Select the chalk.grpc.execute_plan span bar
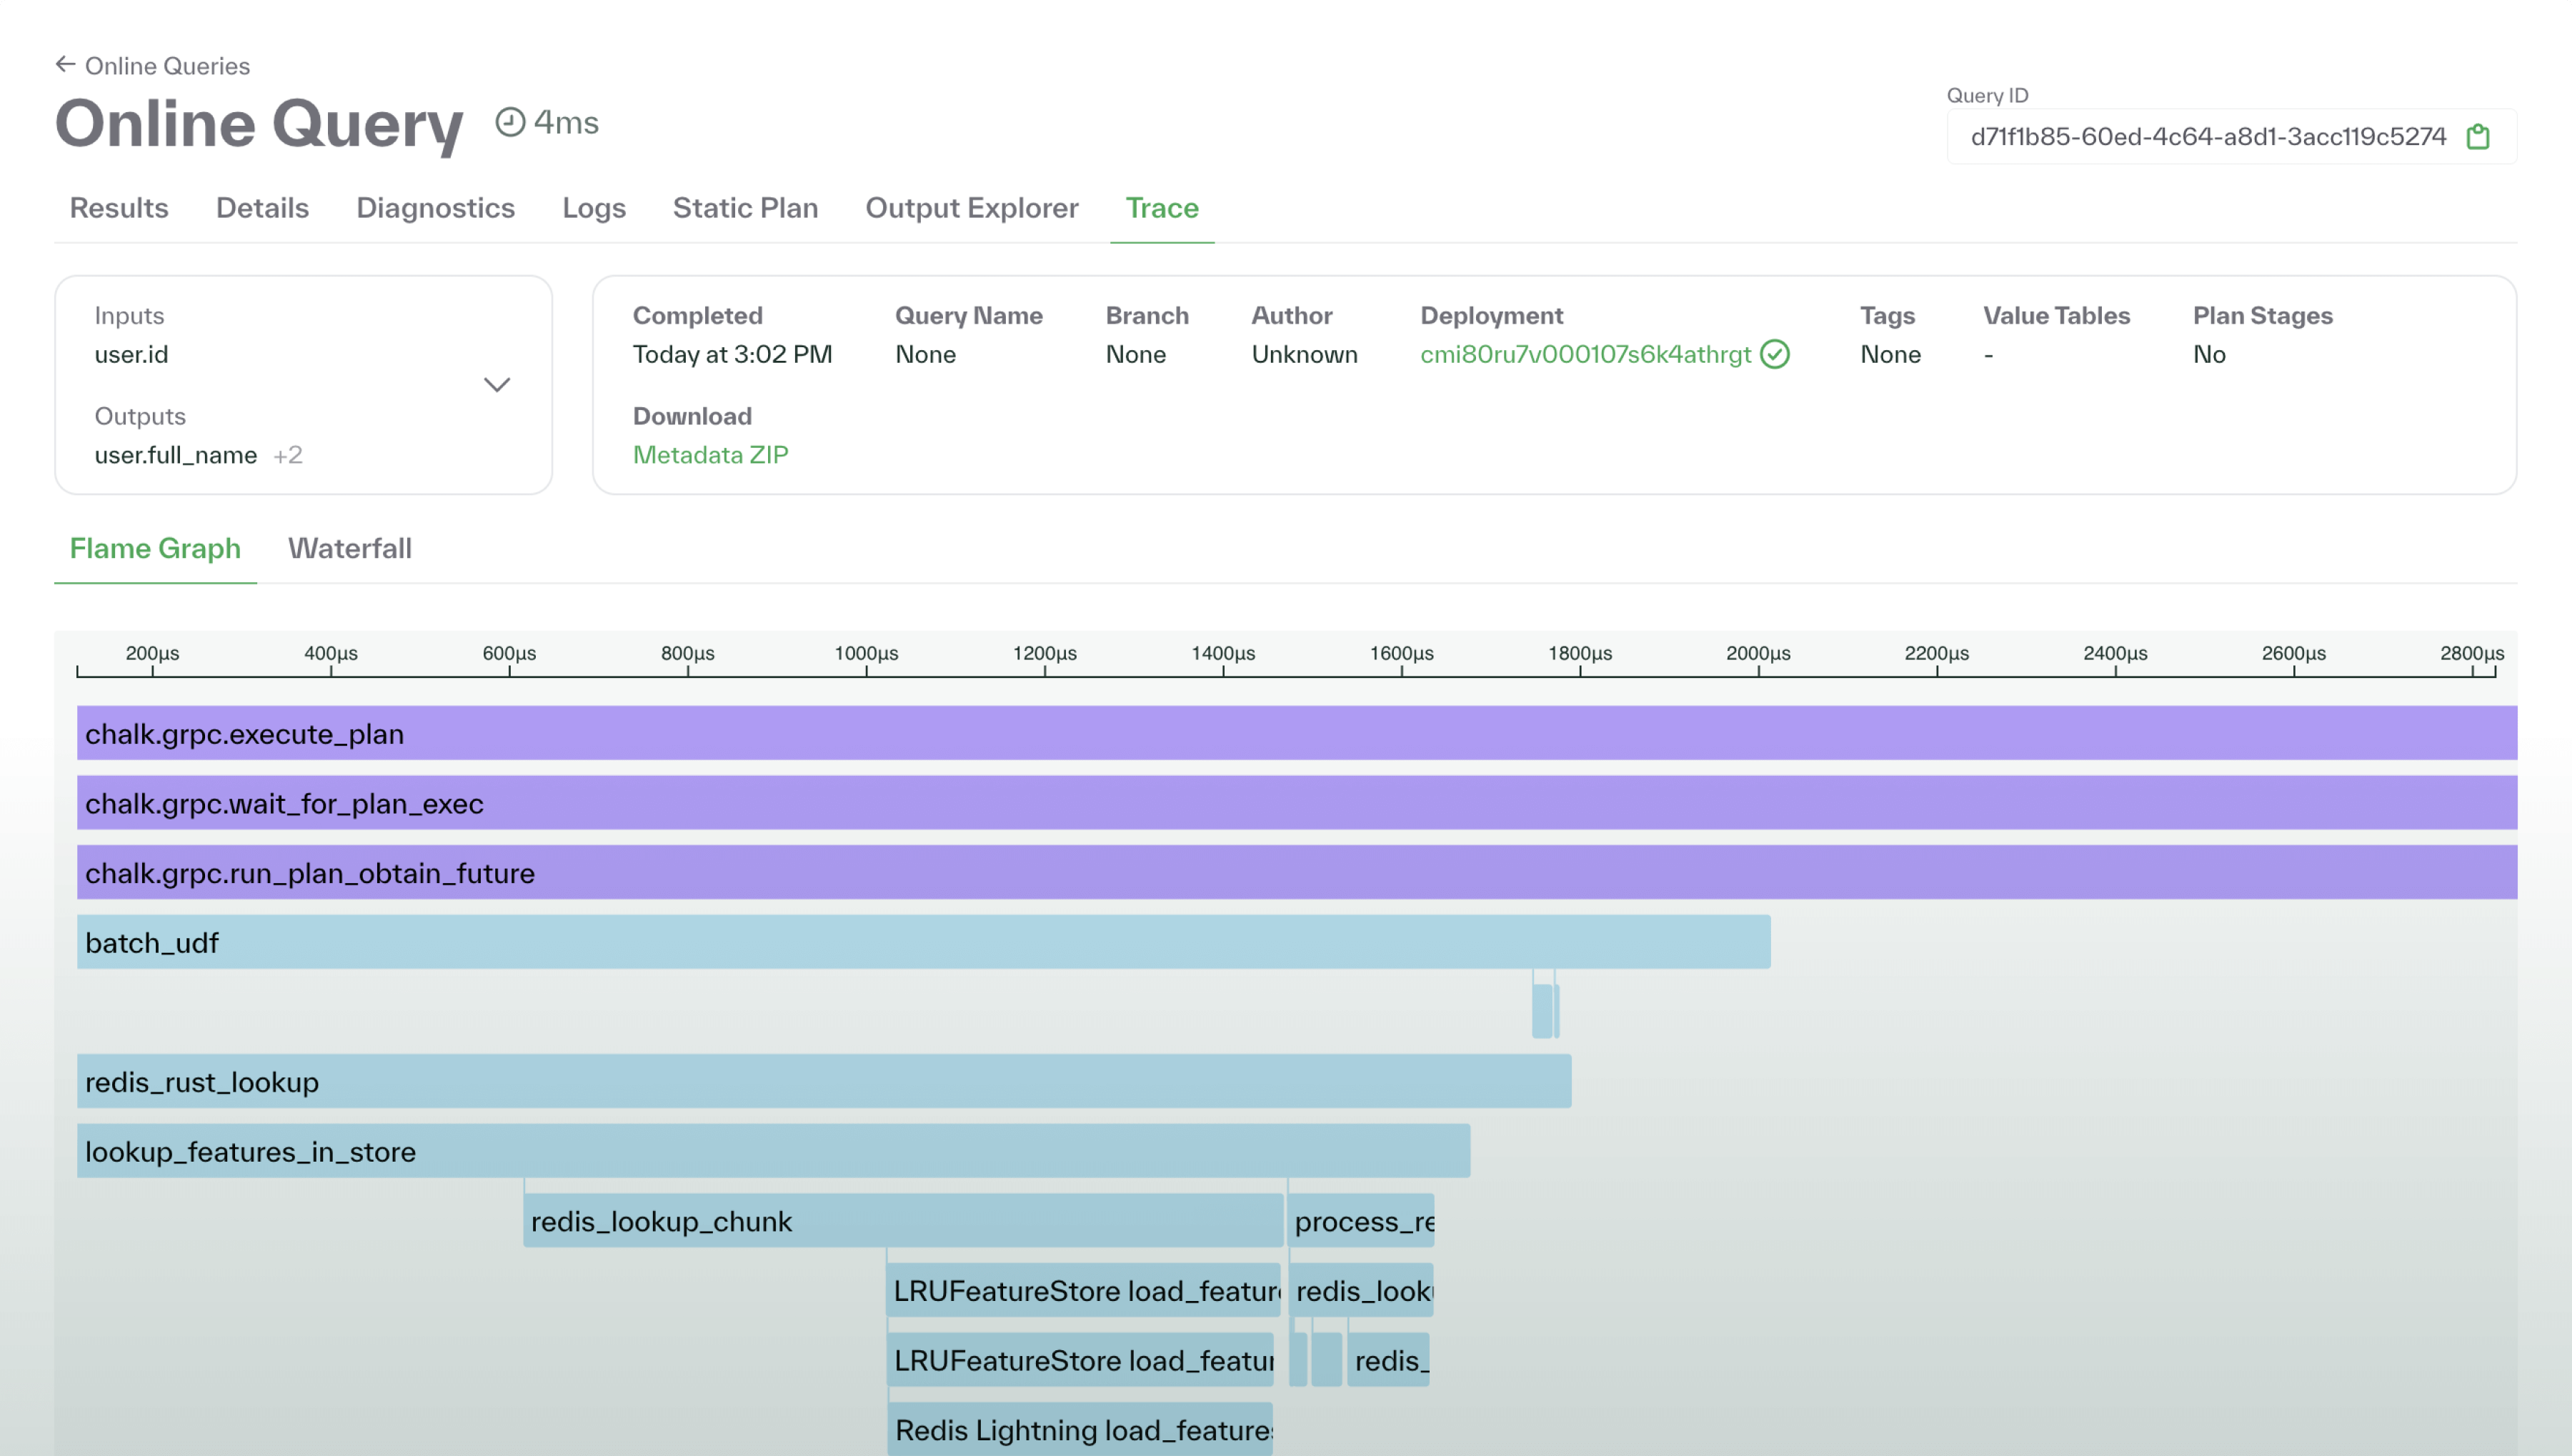 click(1296, 733)
